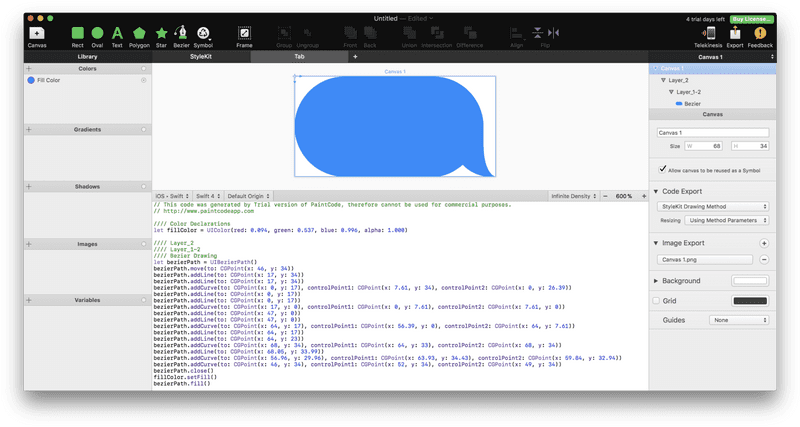Switch to the StyleKit tab
This screenshot has height=427, width=800.
pos(200,56)
